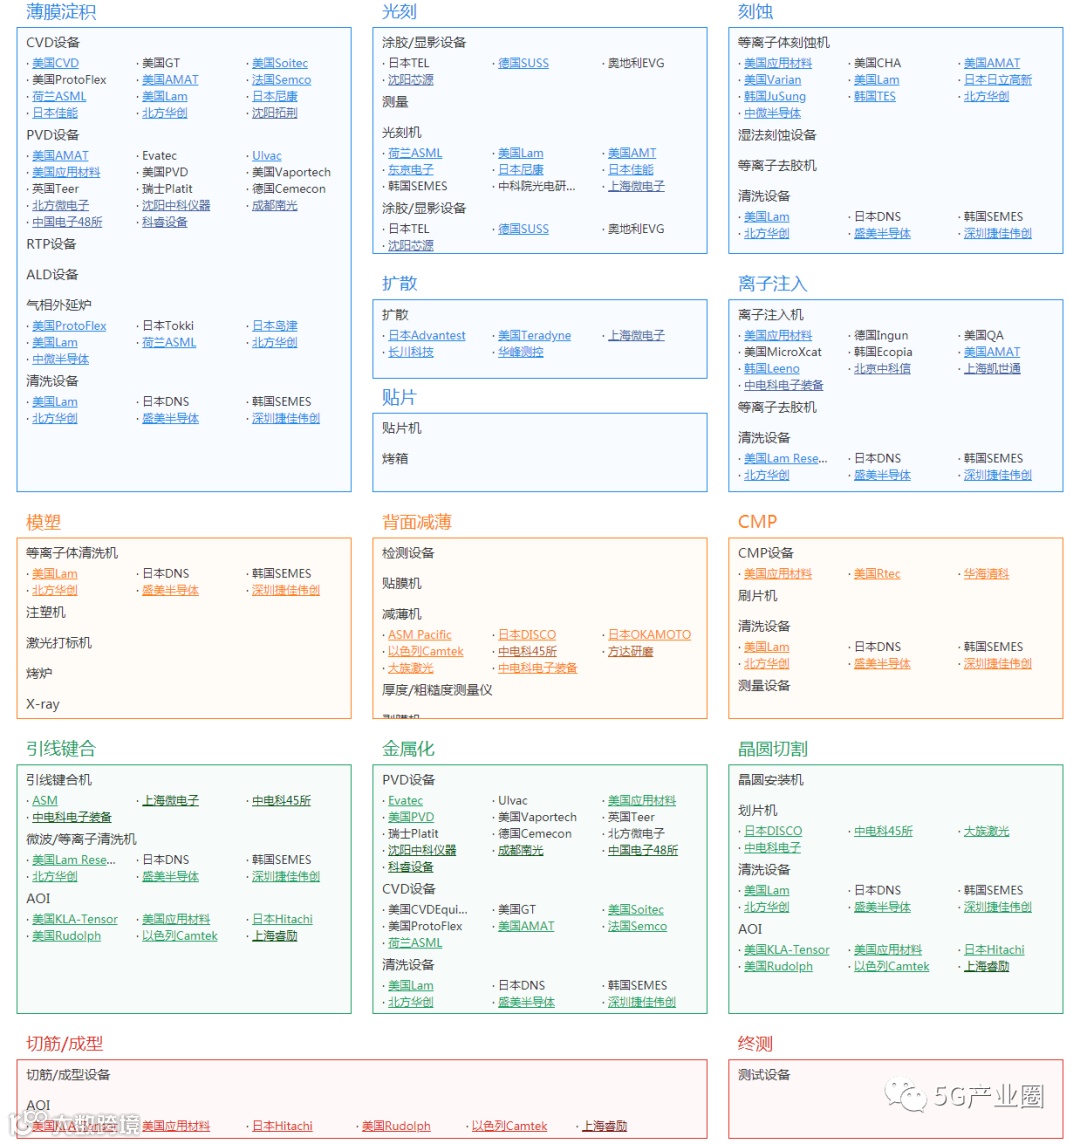Click 美国Rudolph link in 切筋/成型 section
This screenshot has width=1080, height=1144.
tap(396, 1127)
